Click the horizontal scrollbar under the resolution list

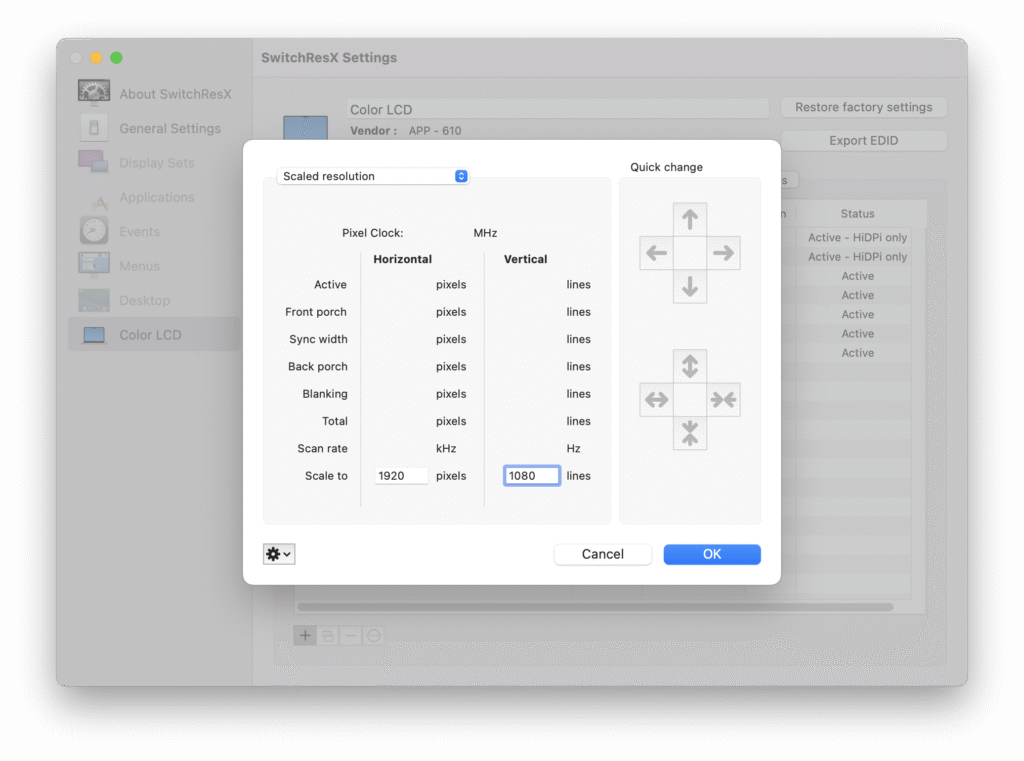(595, 607)
